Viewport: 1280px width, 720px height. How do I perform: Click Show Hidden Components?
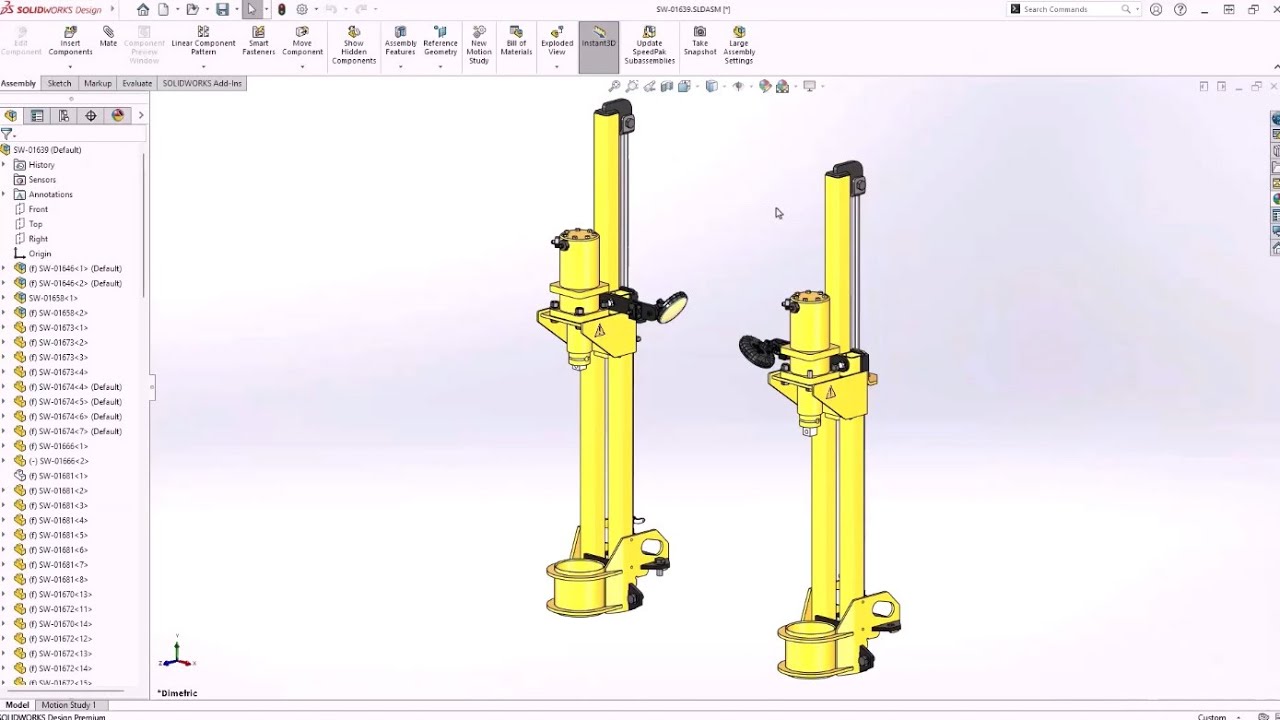[353, 45]
